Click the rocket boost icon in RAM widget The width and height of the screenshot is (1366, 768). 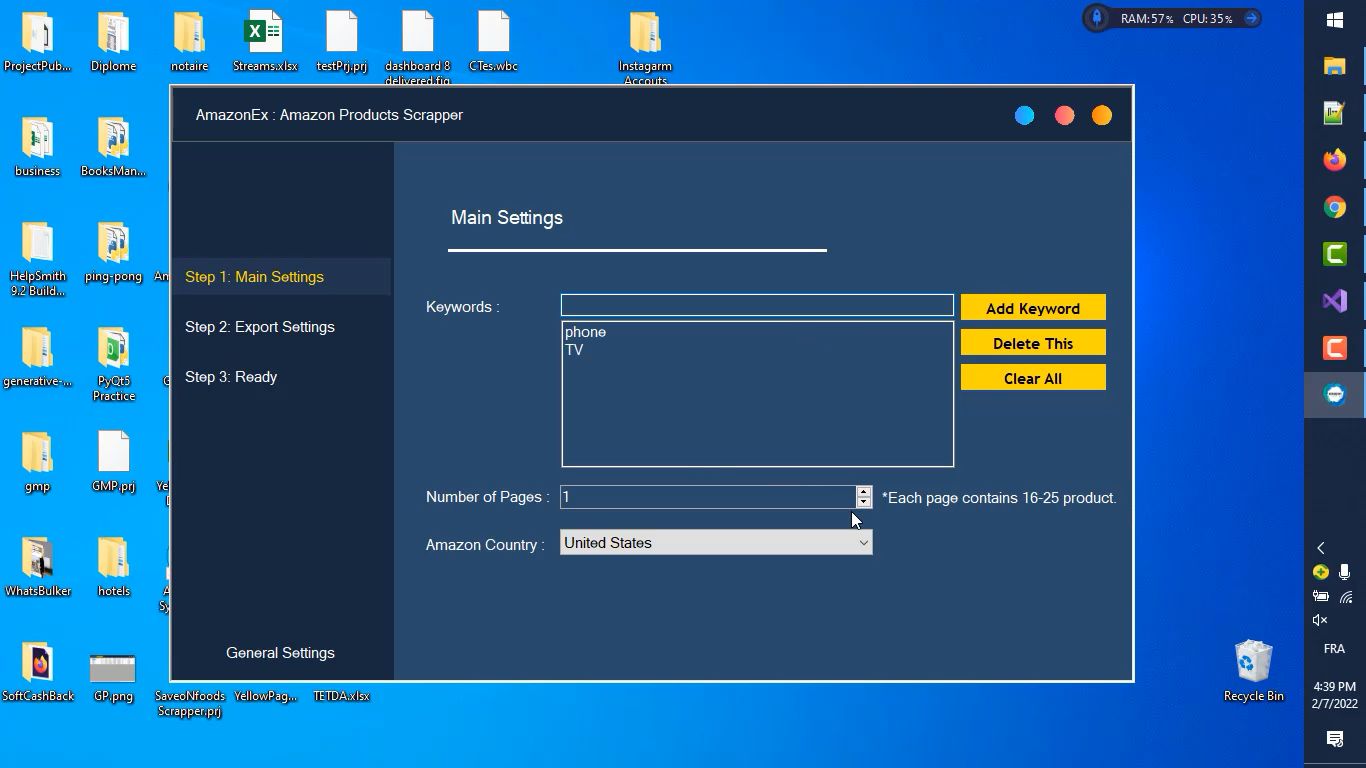point(1097,18)
